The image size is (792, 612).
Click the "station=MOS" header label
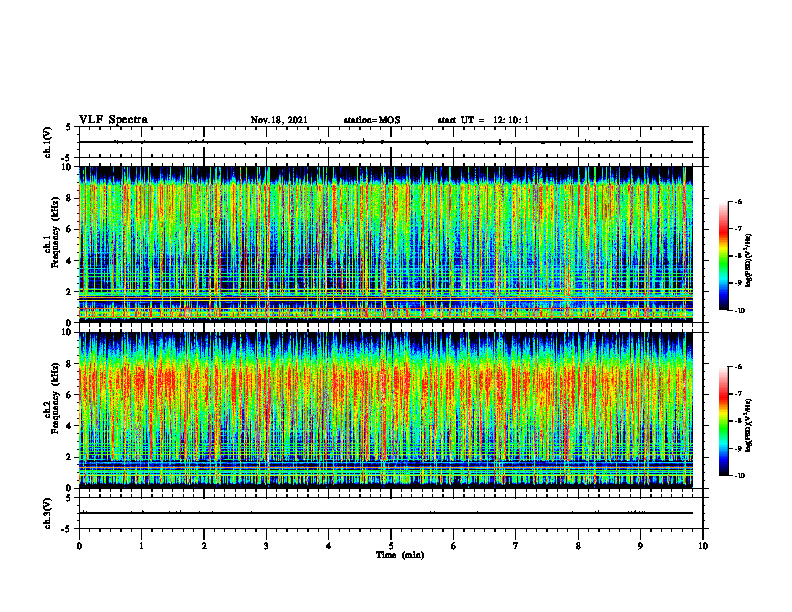(372, 120)
